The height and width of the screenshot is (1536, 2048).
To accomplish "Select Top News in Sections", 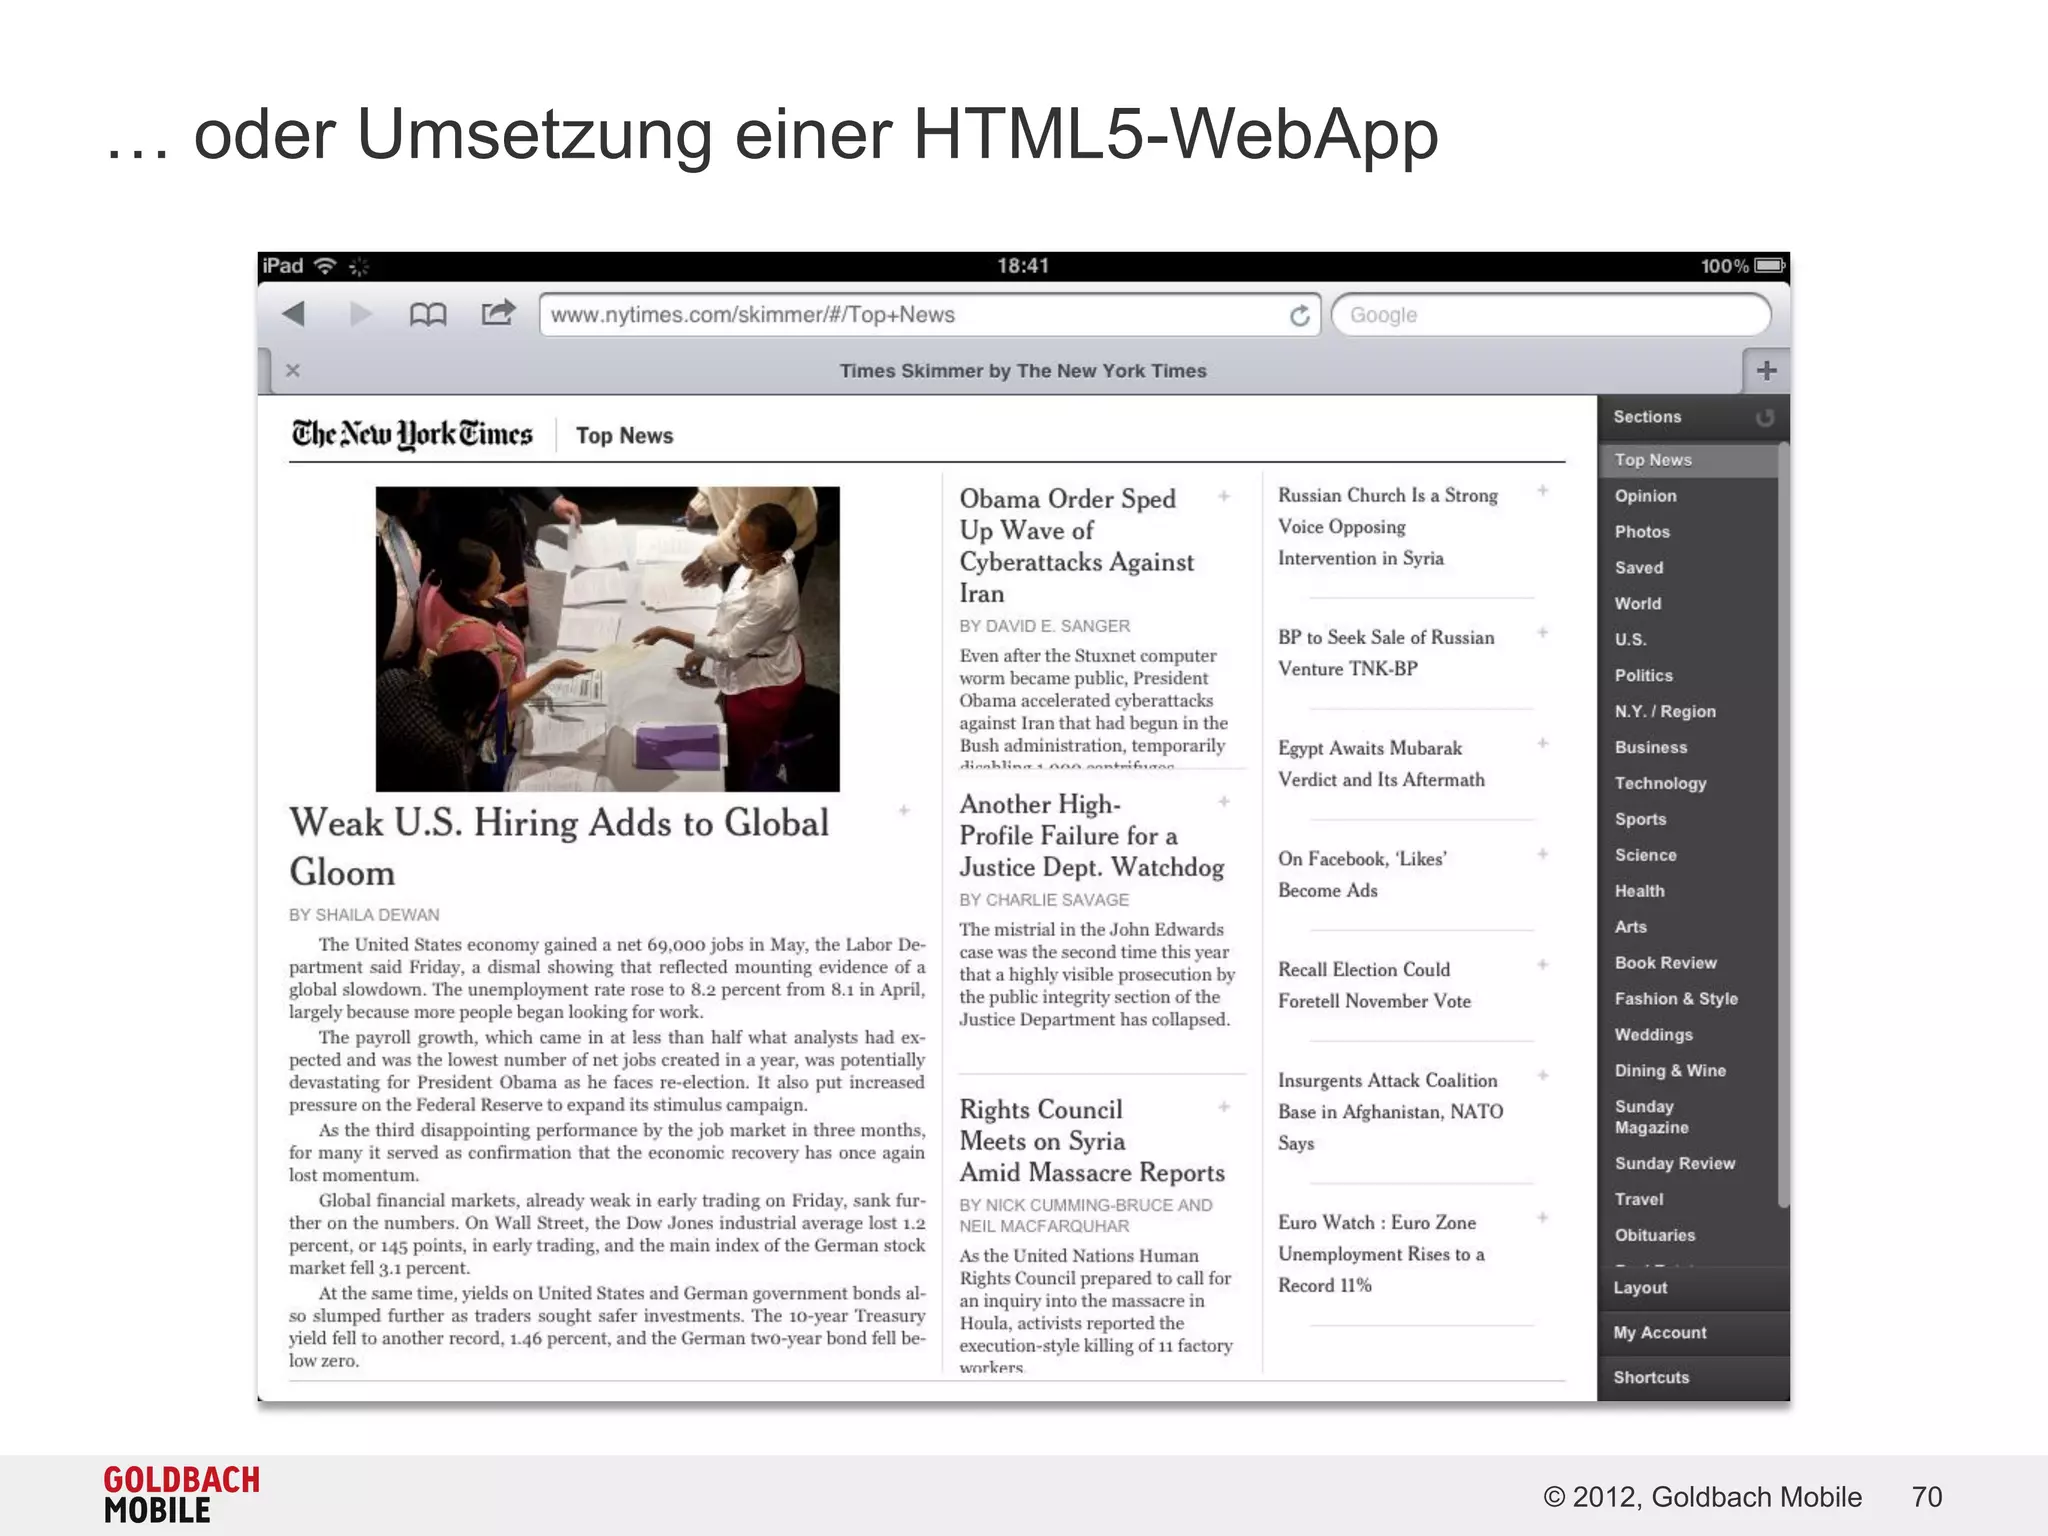I will pyautogui.click(x=1687, y=460).
